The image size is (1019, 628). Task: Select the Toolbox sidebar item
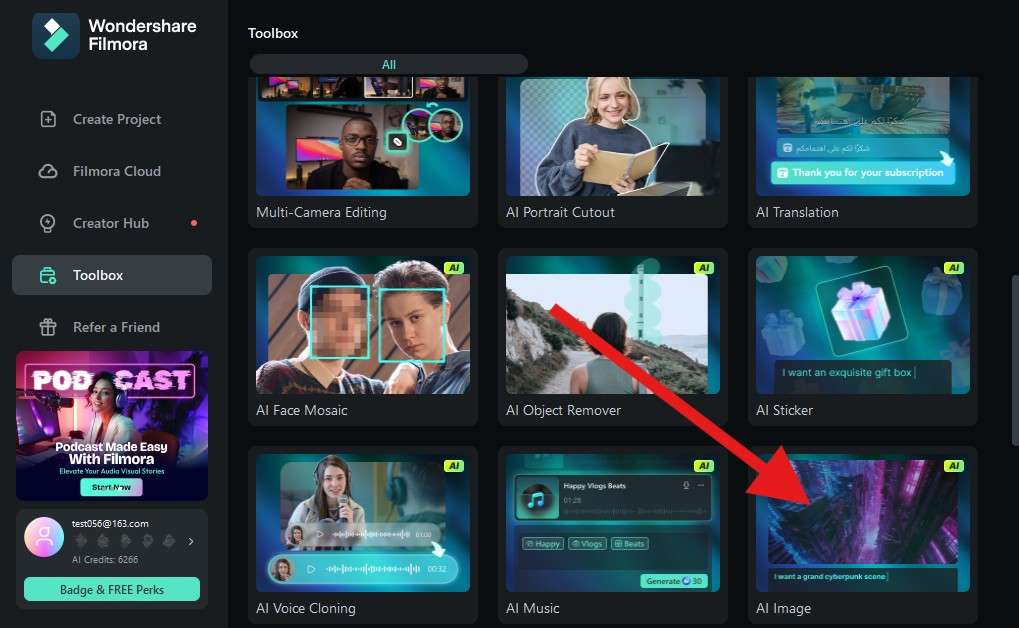112,275
